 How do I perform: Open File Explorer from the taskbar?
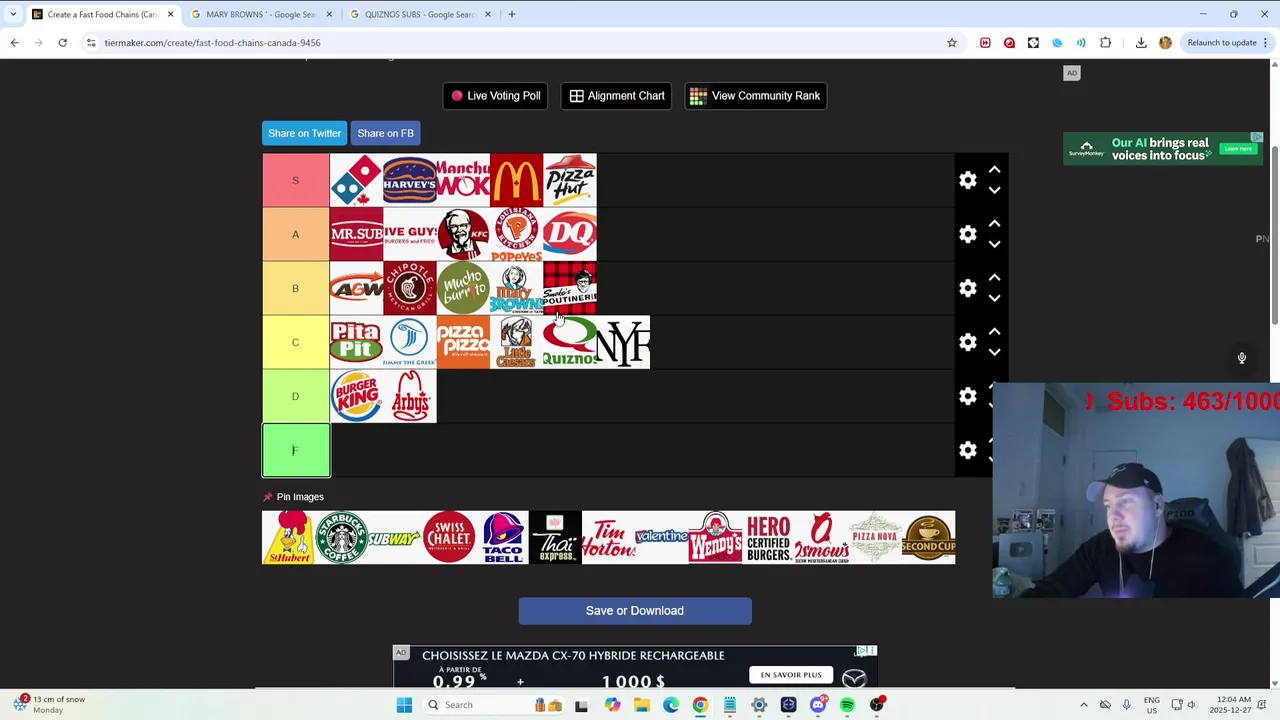click(x=641, y=705)
